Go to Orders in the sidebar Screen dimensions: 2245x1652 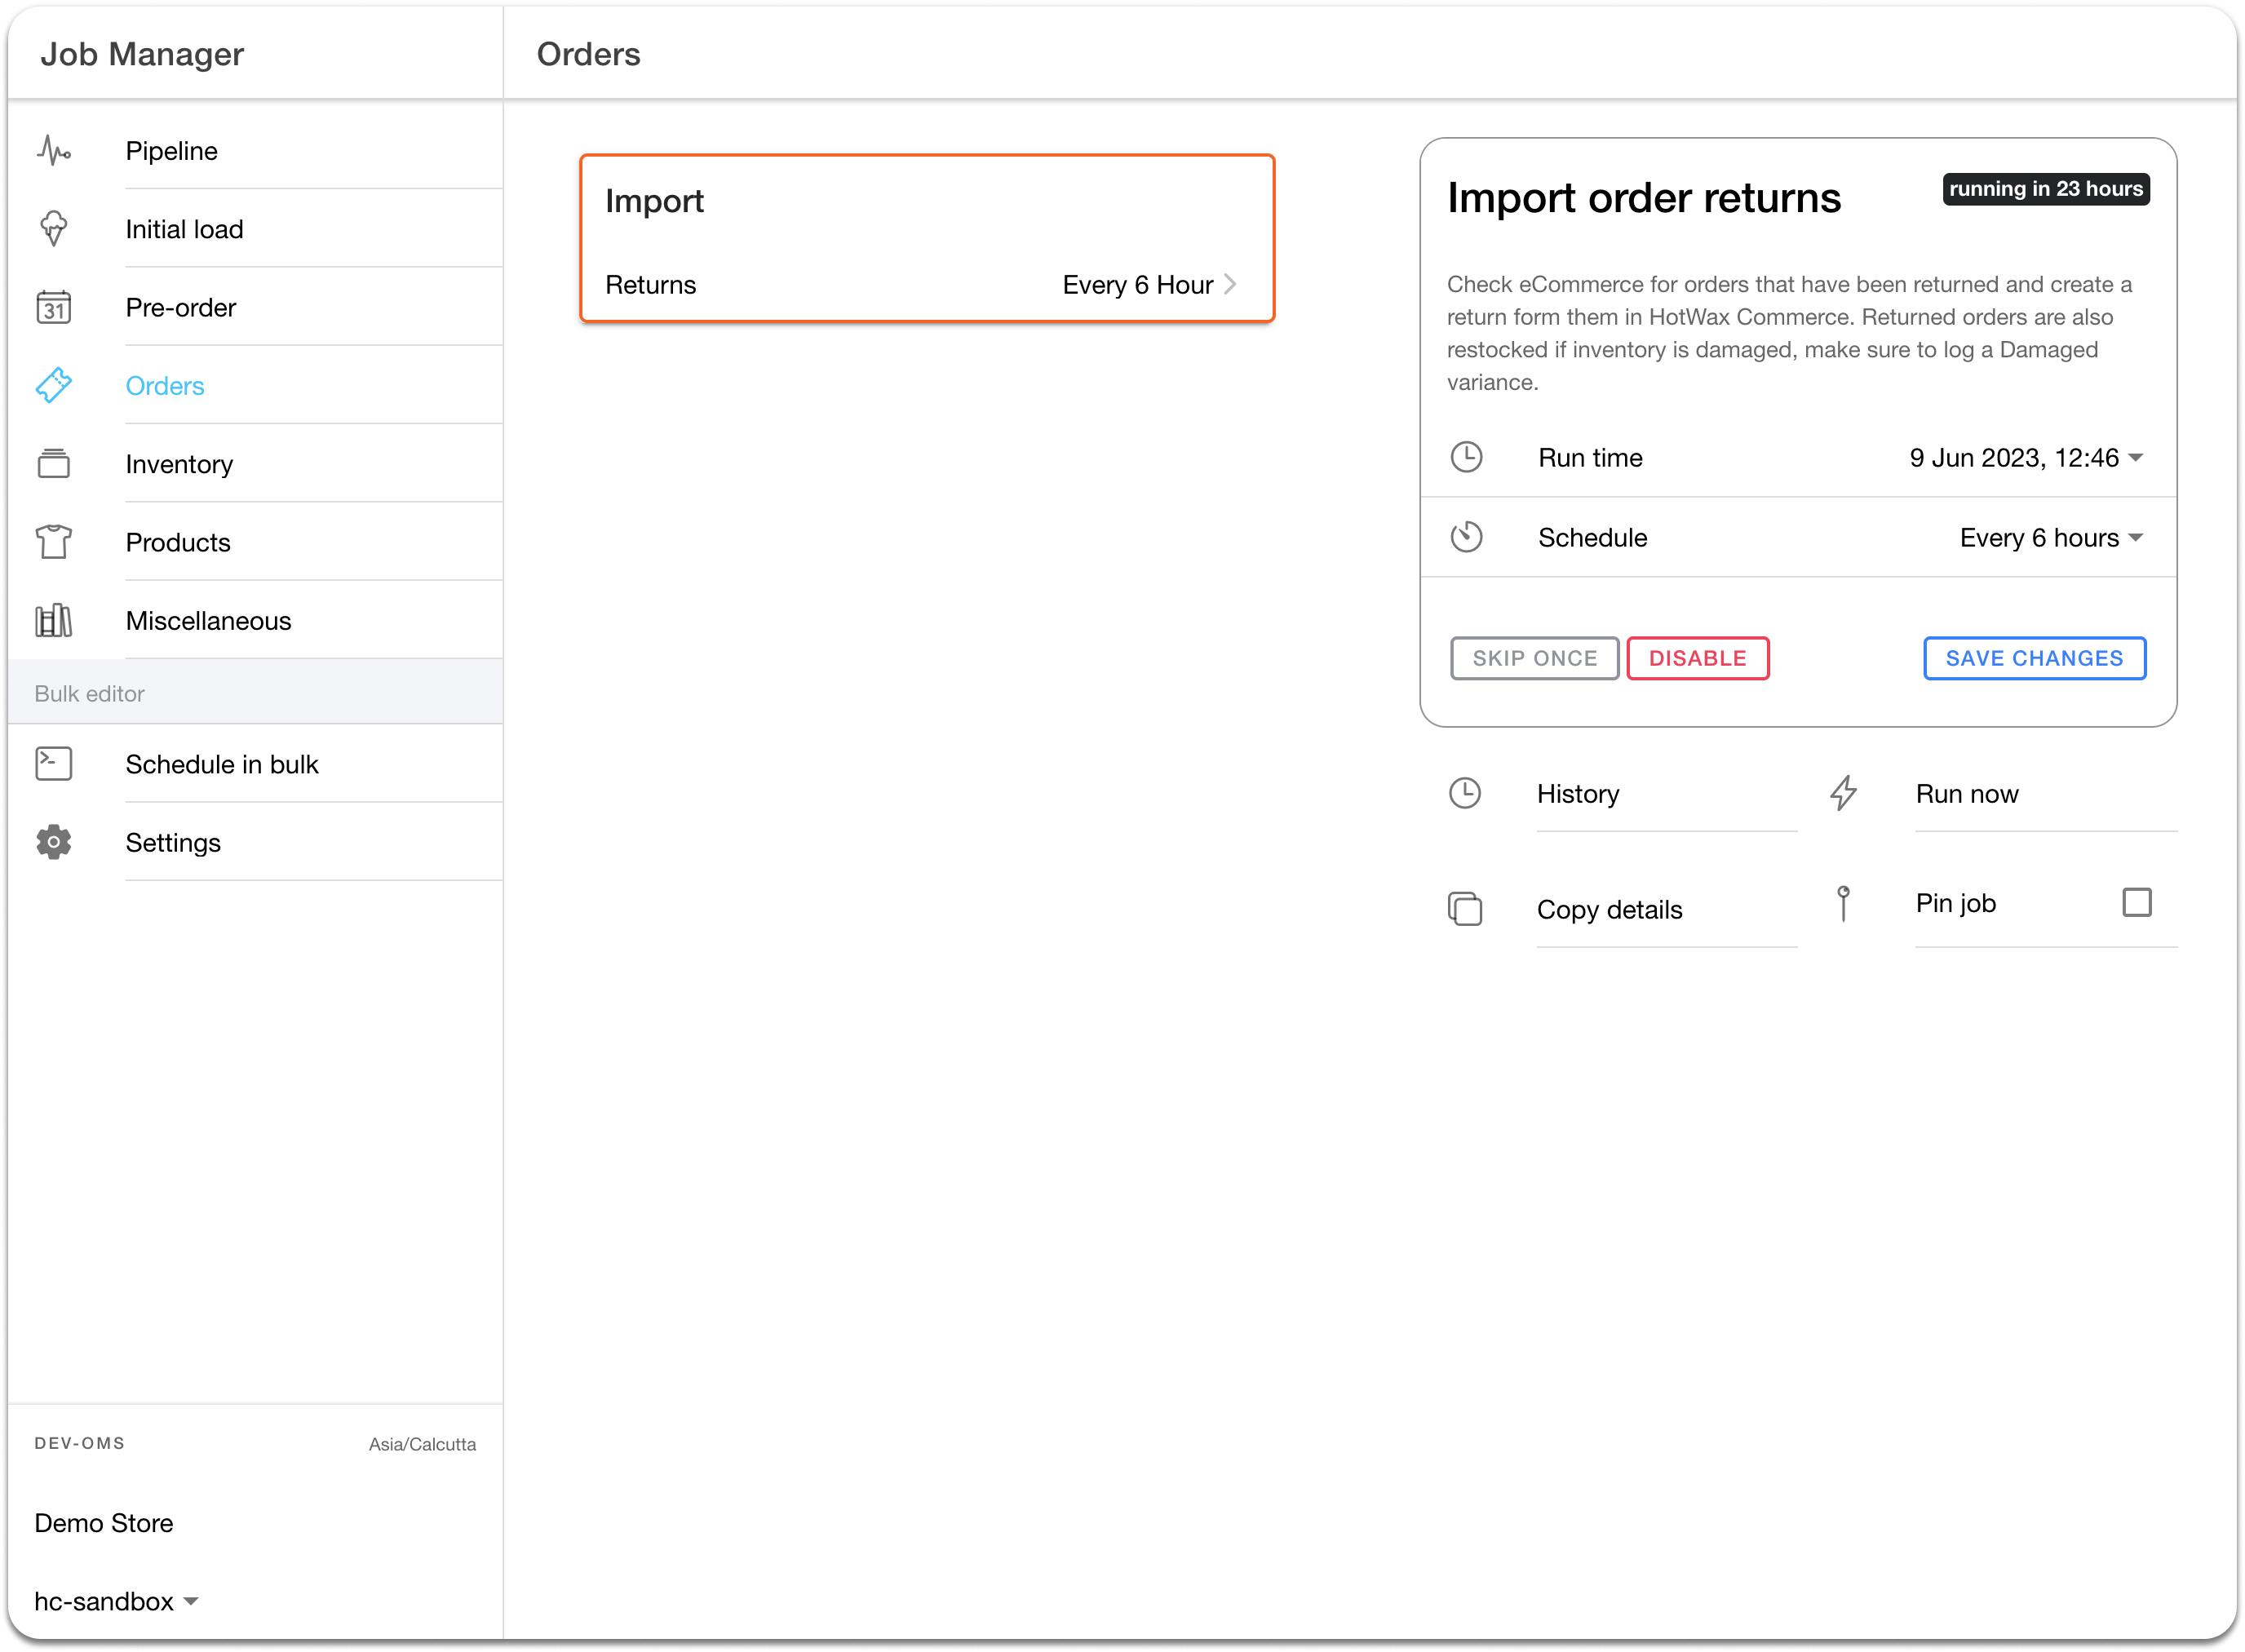pyautogui.click(x=165, y=386)
